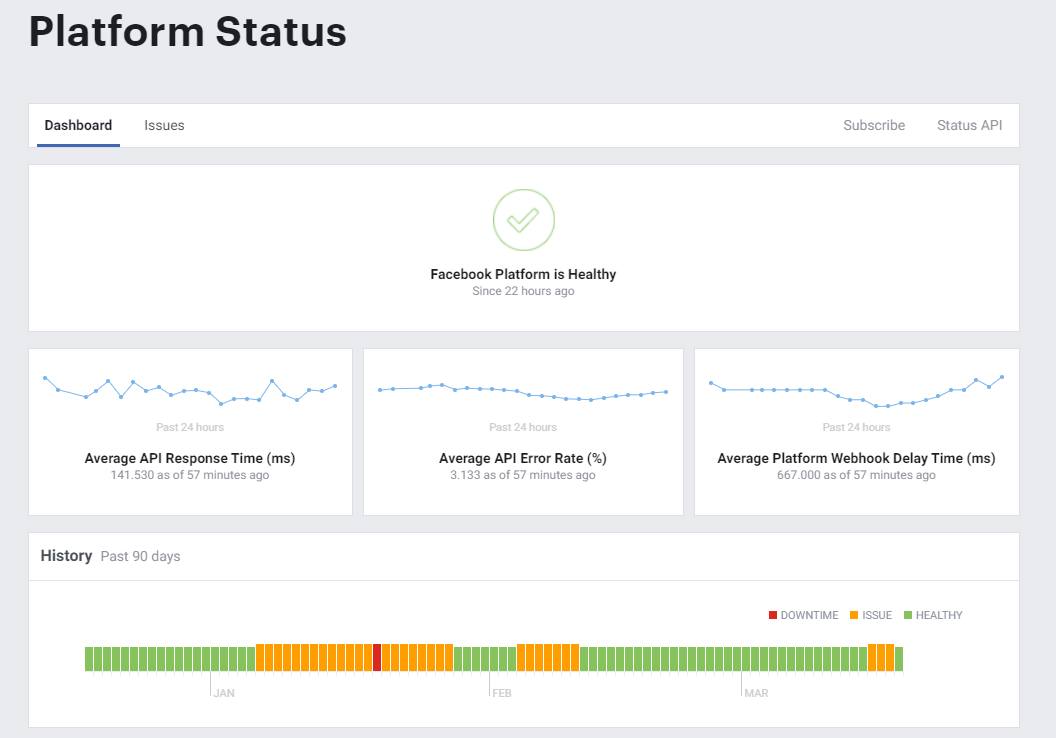This screenshot has width=1056, height=738.
Task: Open the Status API link
Action: tap(969, 126)
